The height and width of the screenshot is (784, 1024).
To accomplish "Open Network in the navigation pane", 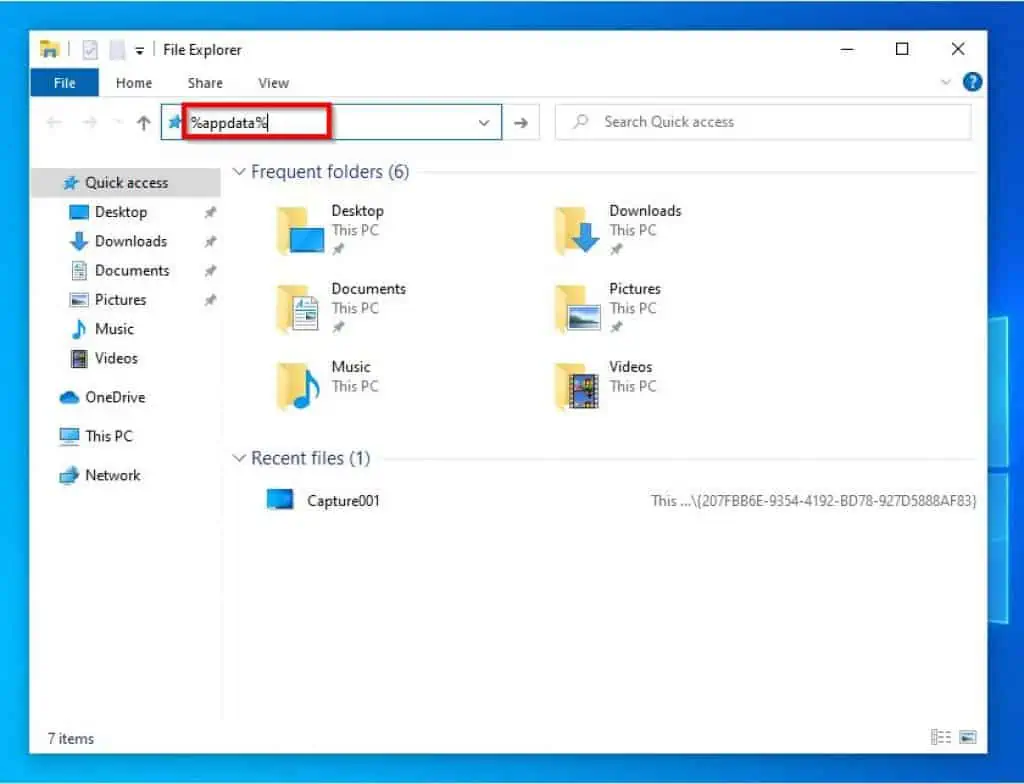I will click(112, 475).
